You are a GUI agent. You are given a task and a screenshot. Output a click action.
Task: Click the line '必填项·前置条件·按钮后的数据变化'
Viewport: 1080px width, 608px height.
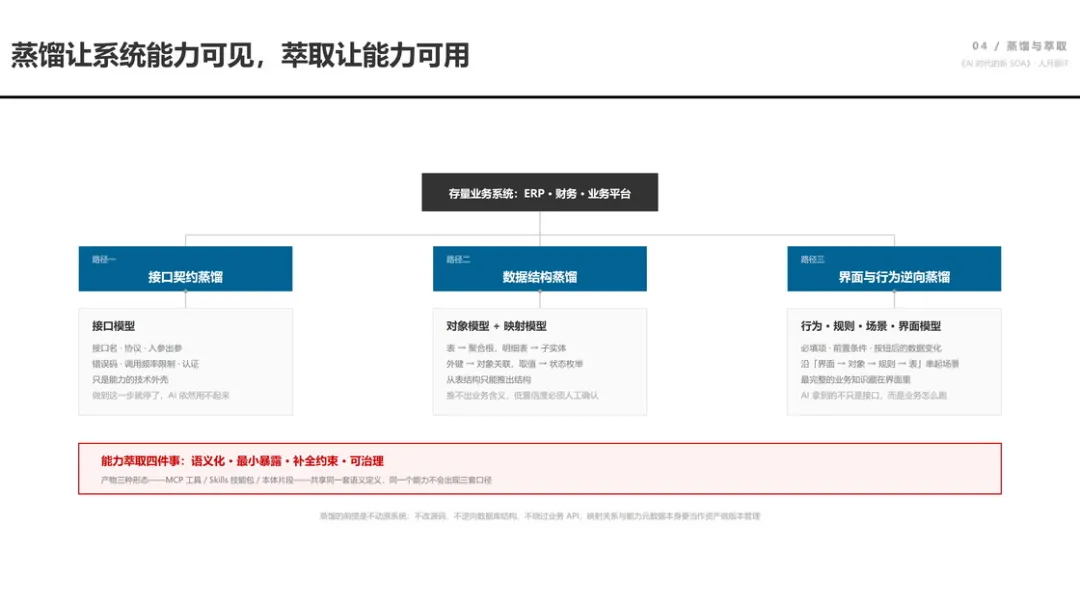[x=871, y=348]
